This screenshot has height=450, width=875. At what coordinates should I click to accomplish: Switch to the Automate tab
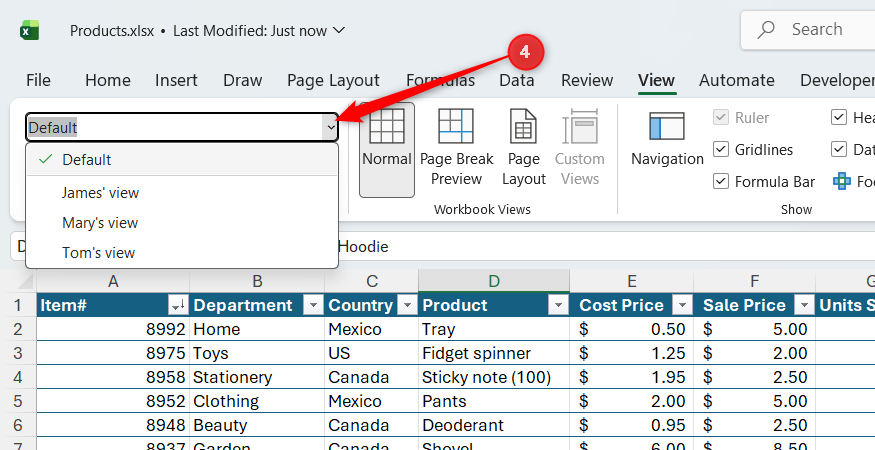coord(737,80)
